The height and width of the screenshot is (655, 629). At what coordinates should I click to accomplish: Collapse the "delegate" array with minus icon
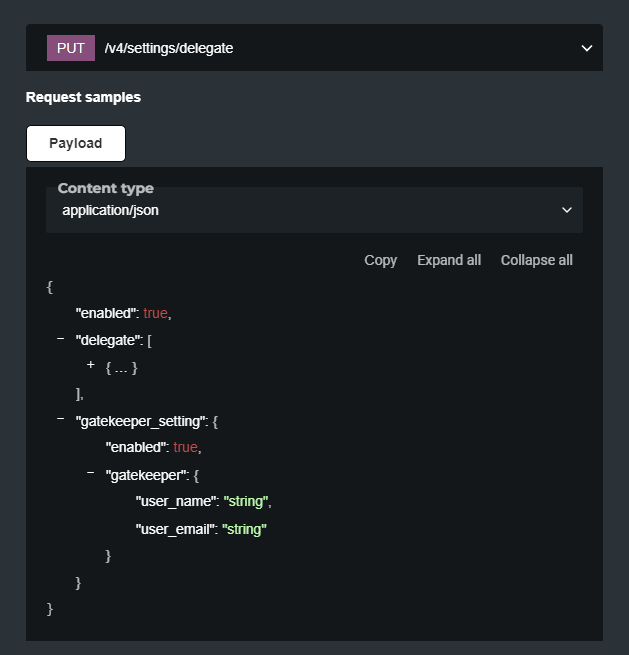click(61, 339)
